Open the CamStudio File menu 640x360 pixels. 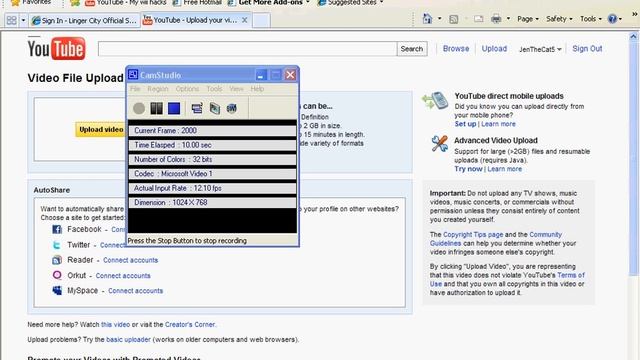135,89
